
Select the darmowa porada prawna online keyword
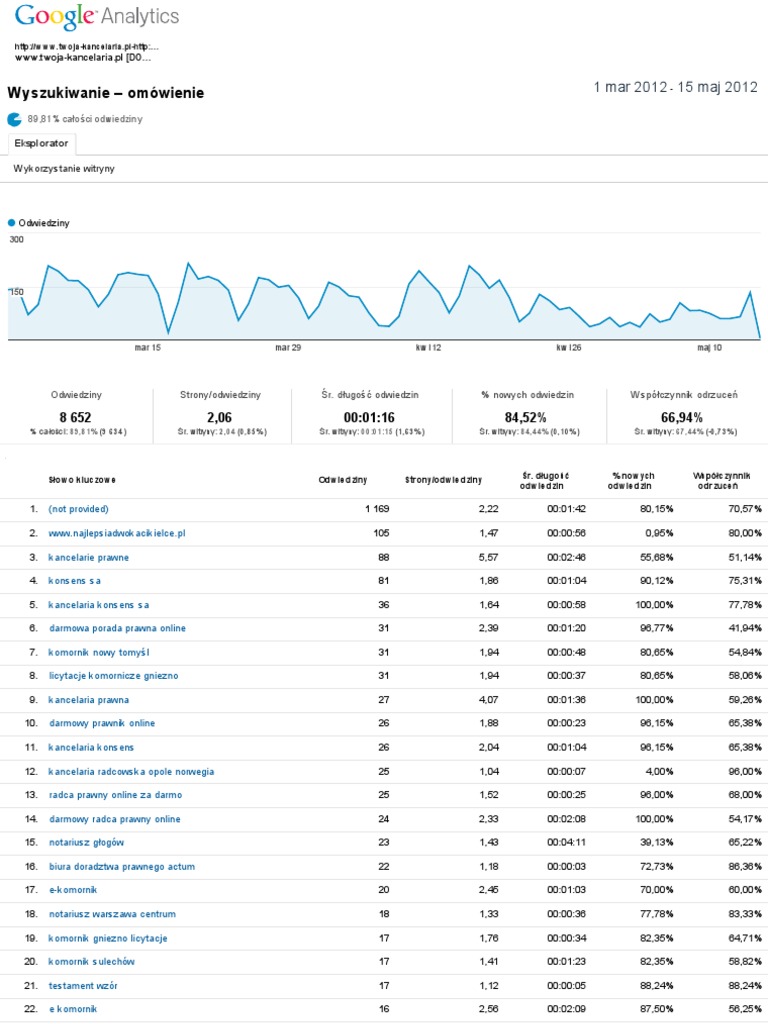point(117,628)
